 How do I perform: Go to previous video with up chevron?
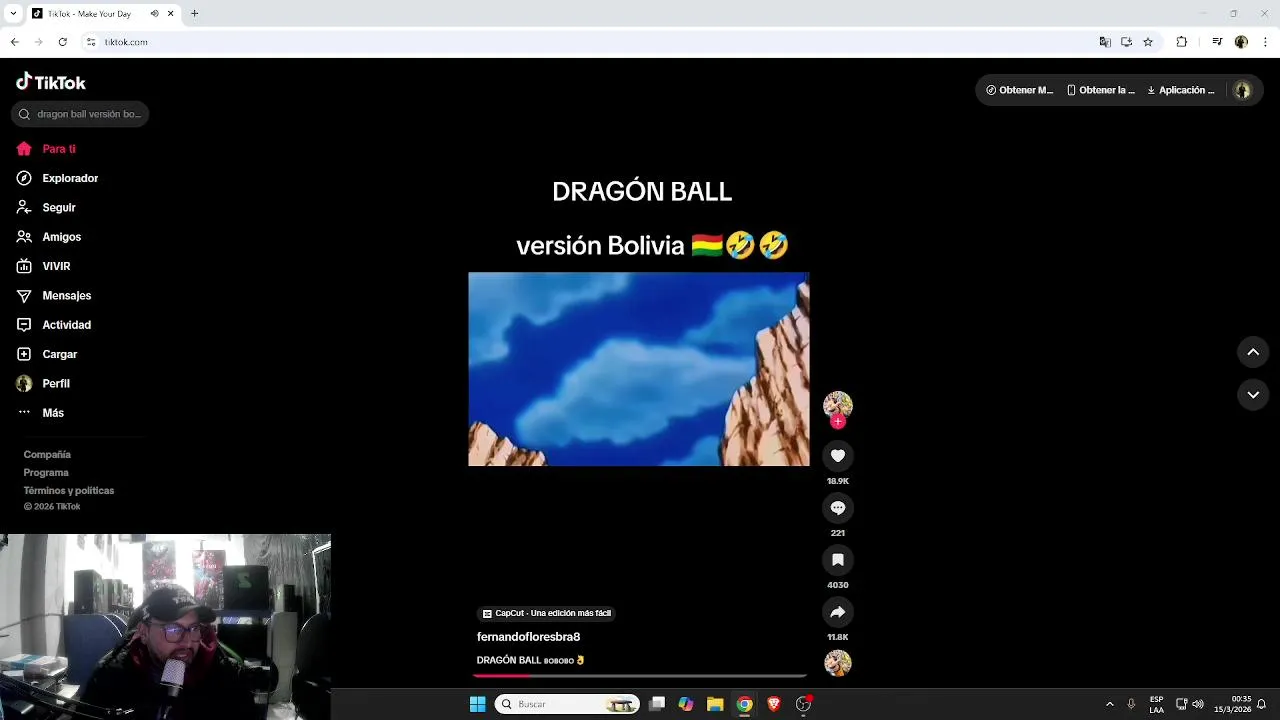tap(1253, 352)
